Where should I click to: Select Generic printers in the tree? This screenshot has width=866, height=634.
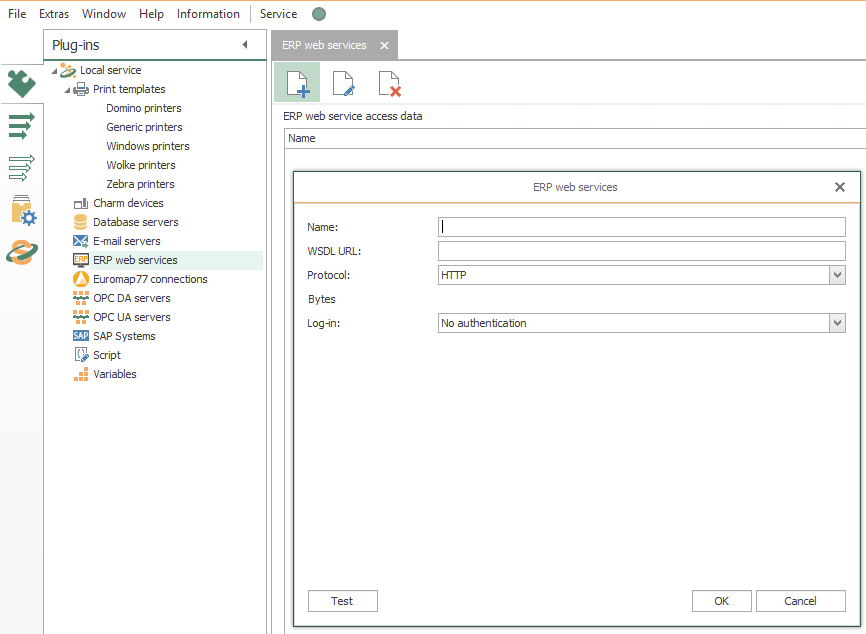144,127
